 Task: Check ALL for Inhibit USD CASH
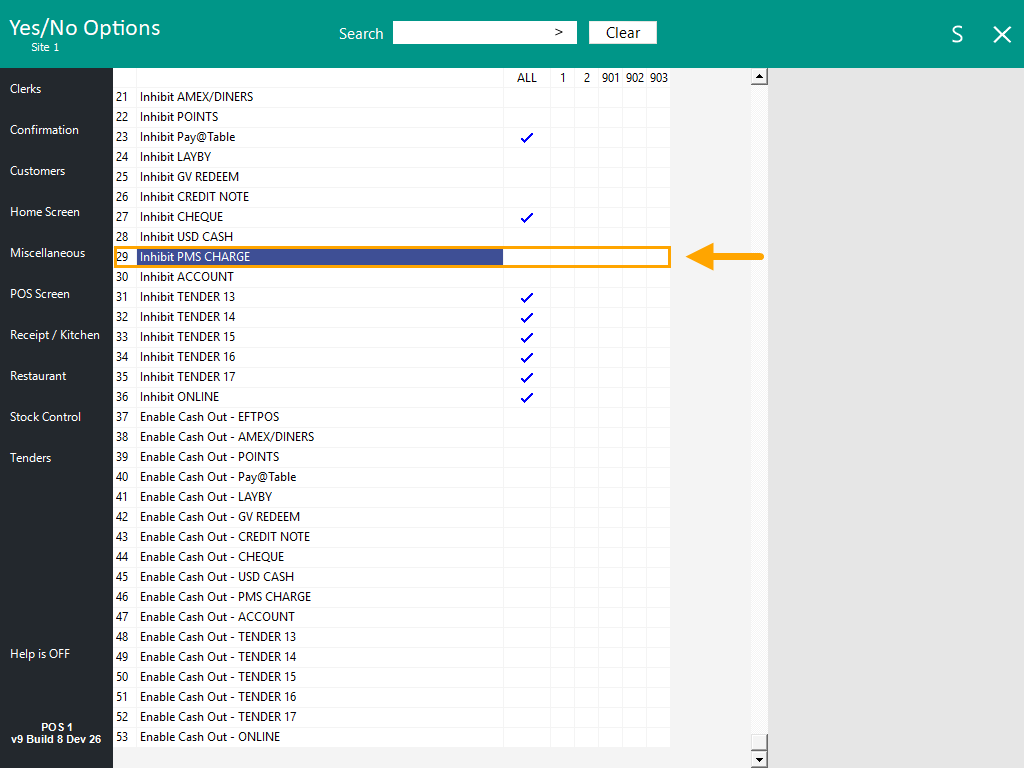point(526,237)
